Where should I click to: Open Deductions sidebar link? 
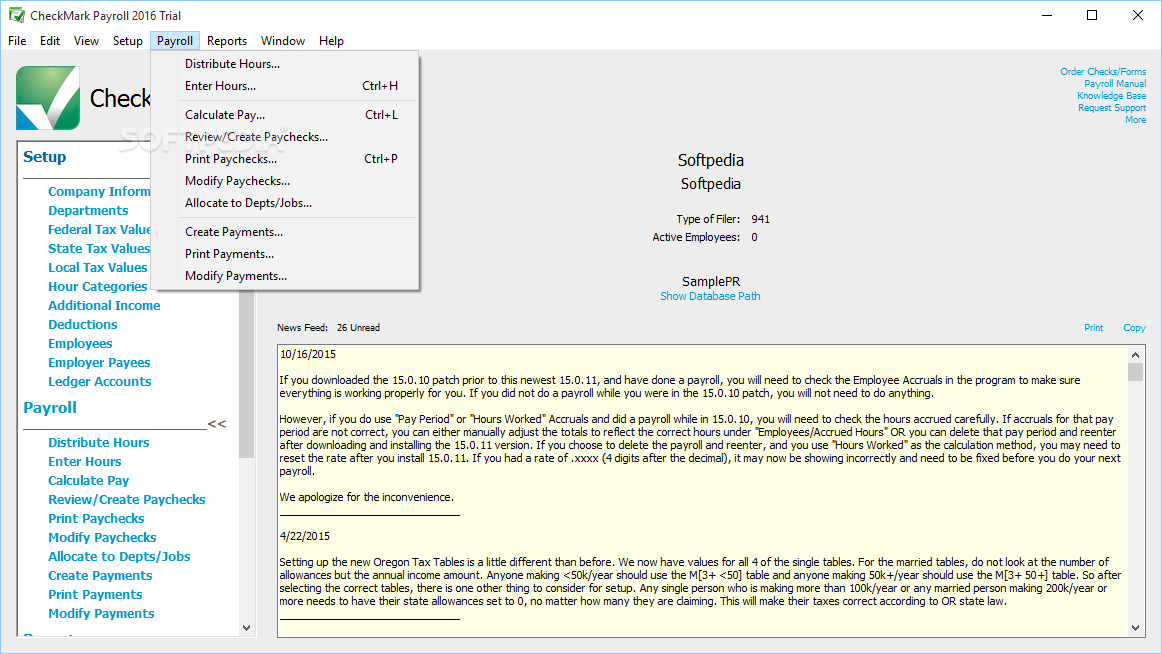82,324
